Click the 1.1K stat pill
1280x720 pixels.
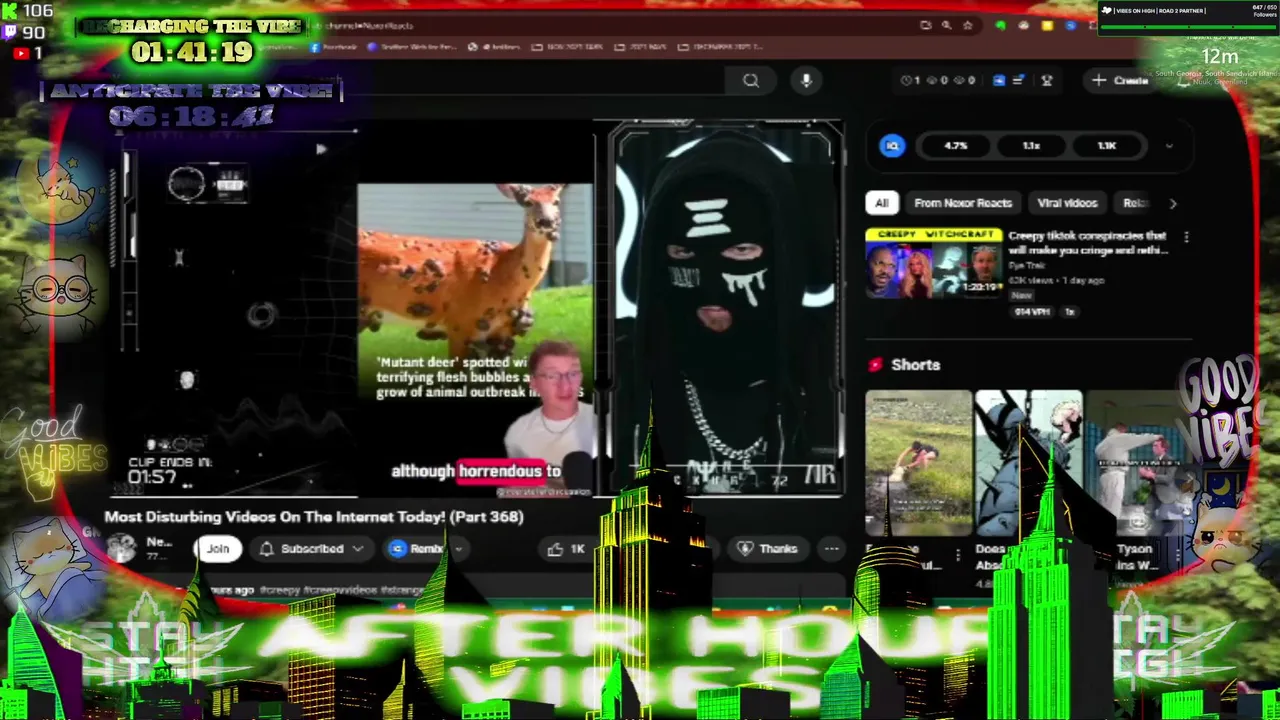click(x=1106, y=146)
